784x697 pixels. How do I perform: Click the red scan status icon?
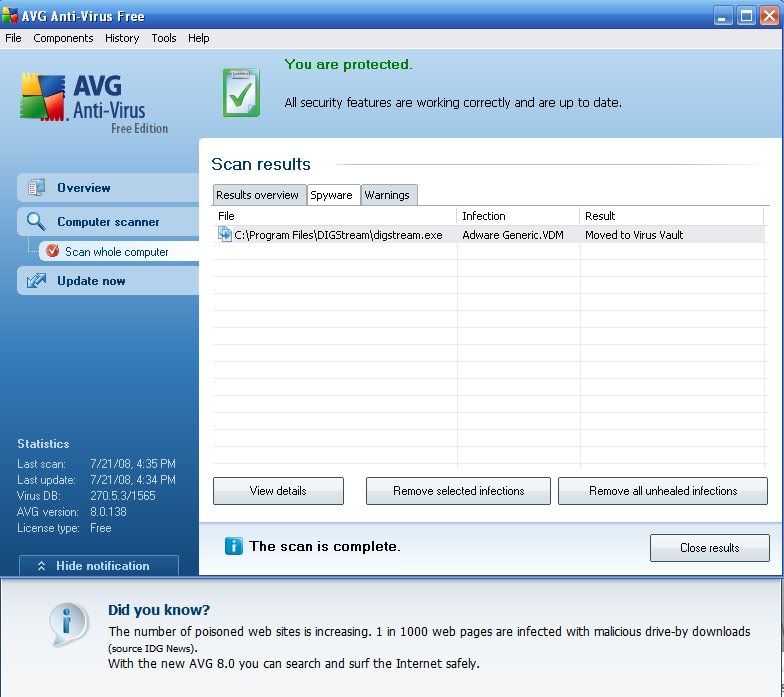click(x=52, y=251)
